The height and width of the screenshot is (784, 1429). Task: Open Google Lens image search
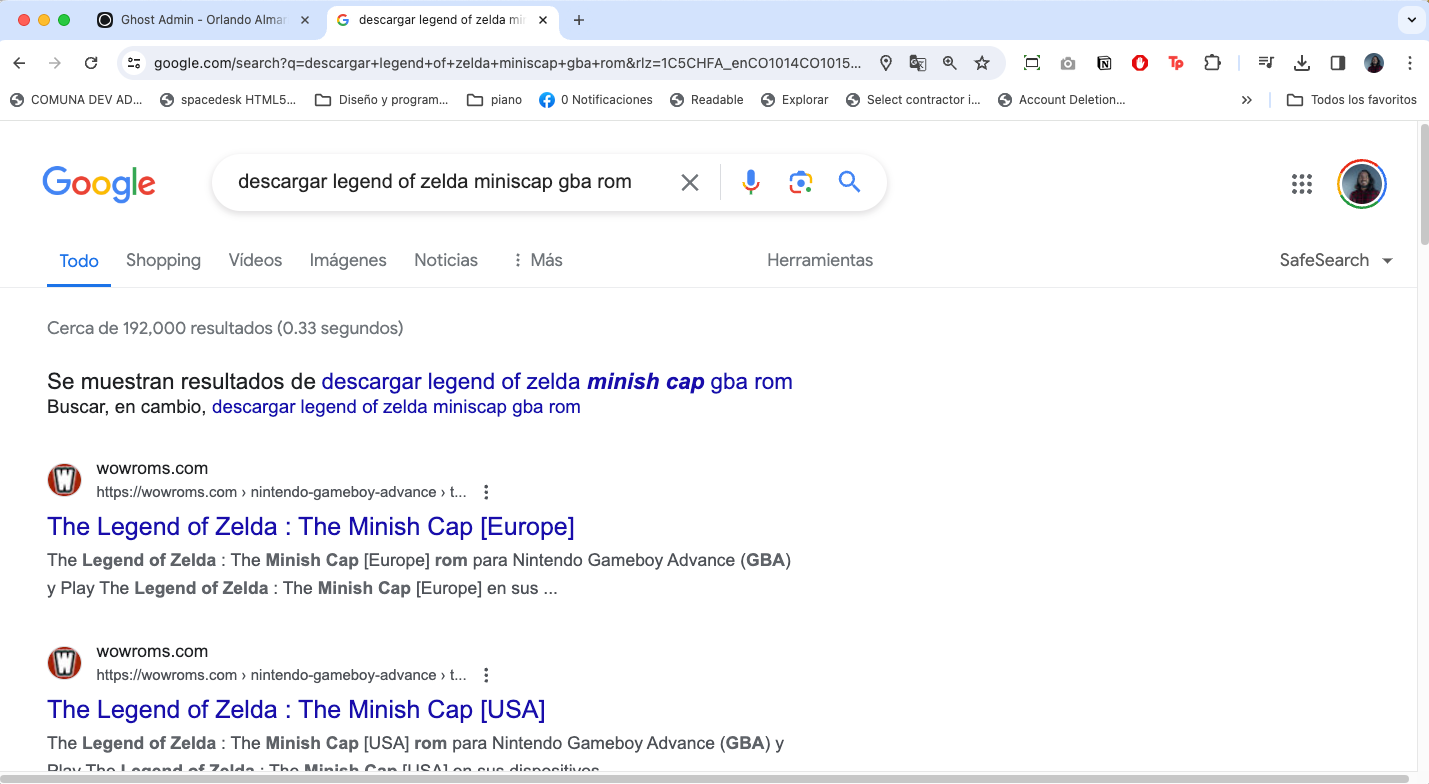800,182
